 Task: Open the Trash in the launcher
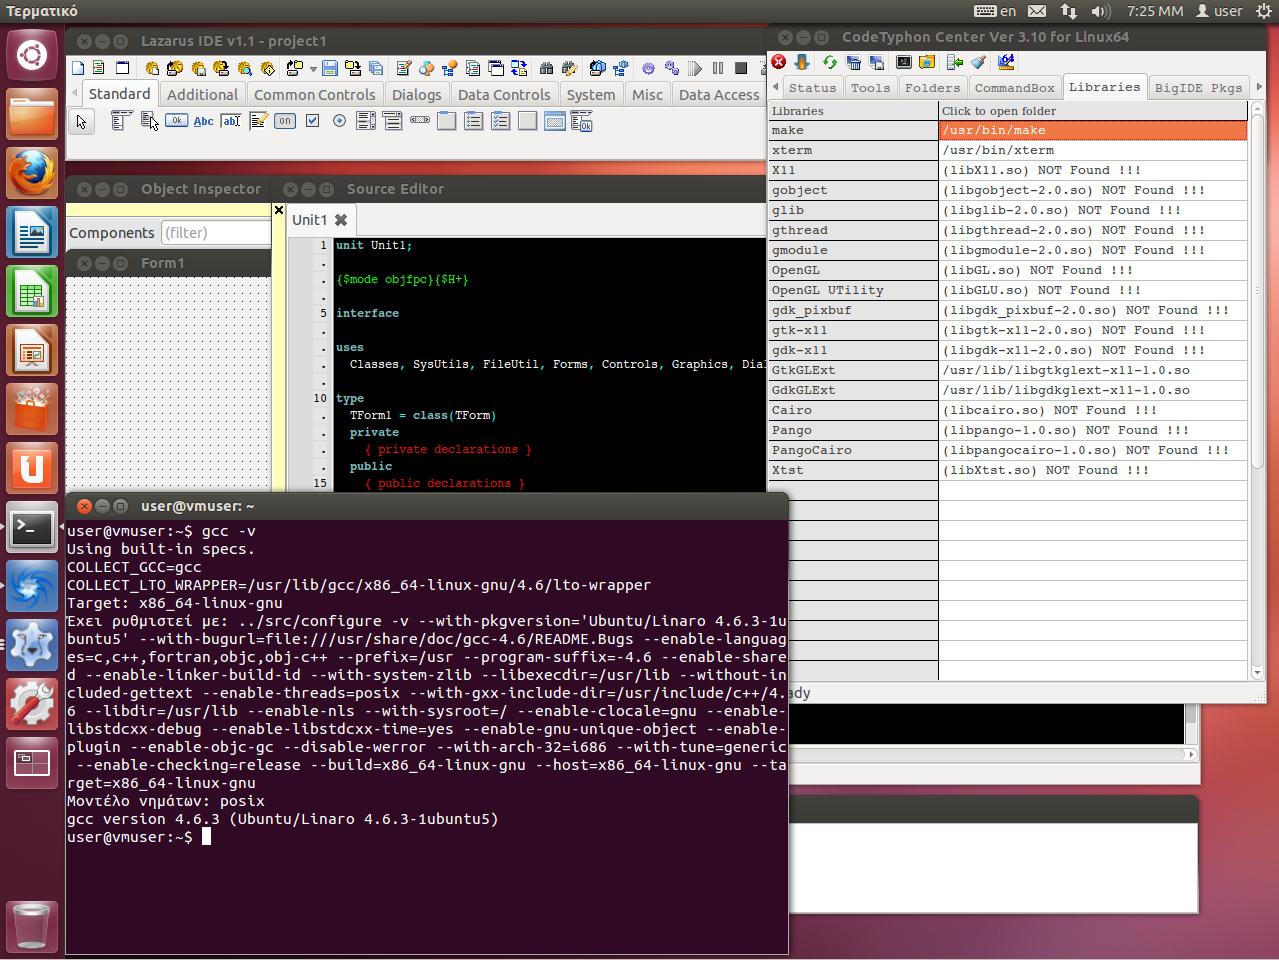[x=32, y=927]
